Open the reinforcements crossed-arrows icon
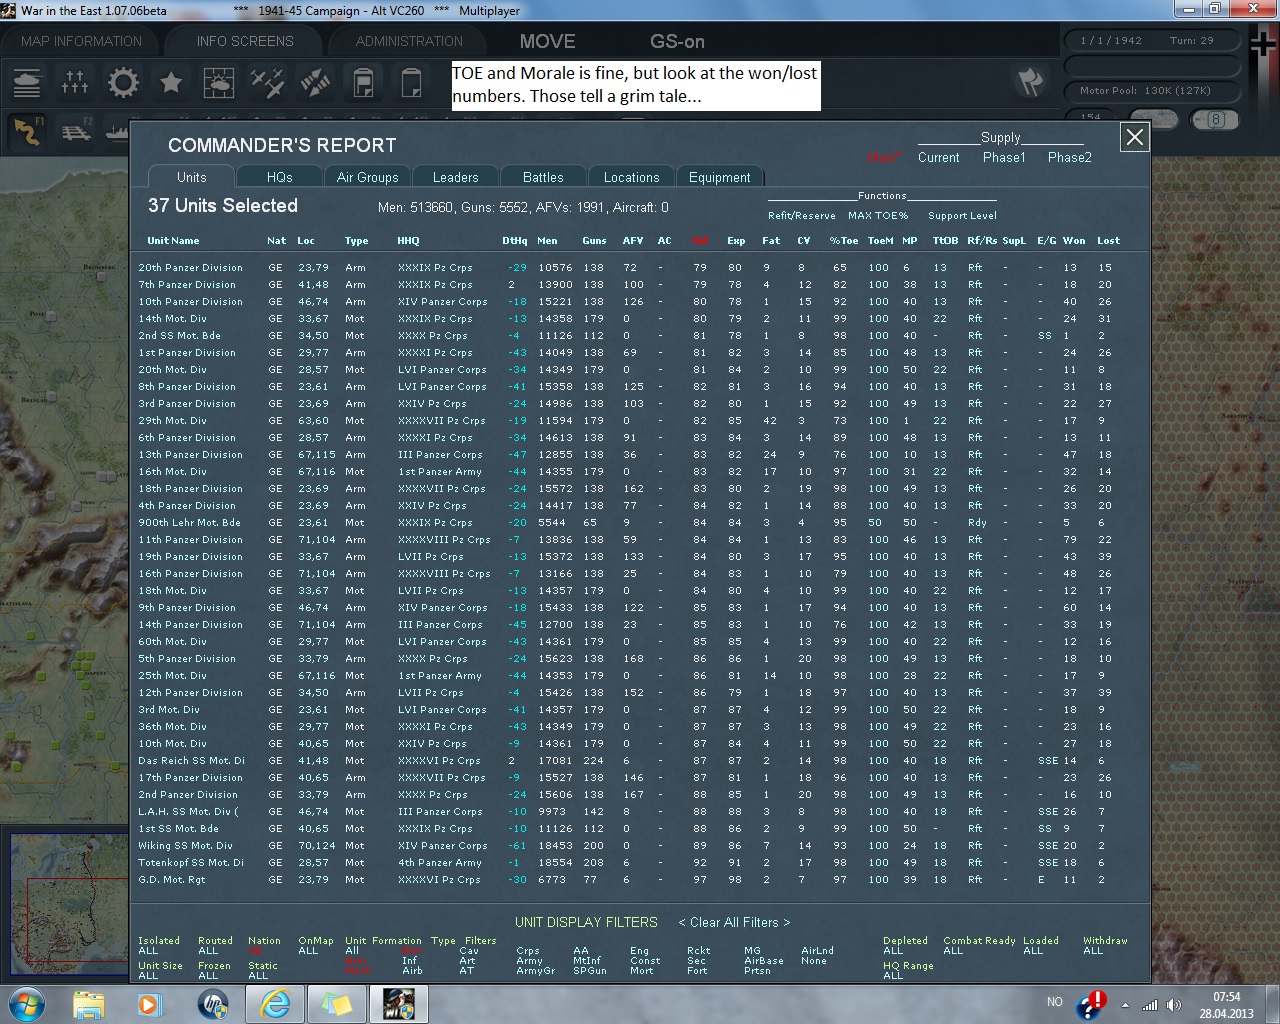The width and height of the screenshot is (1280, 1024). coord(315,82)
